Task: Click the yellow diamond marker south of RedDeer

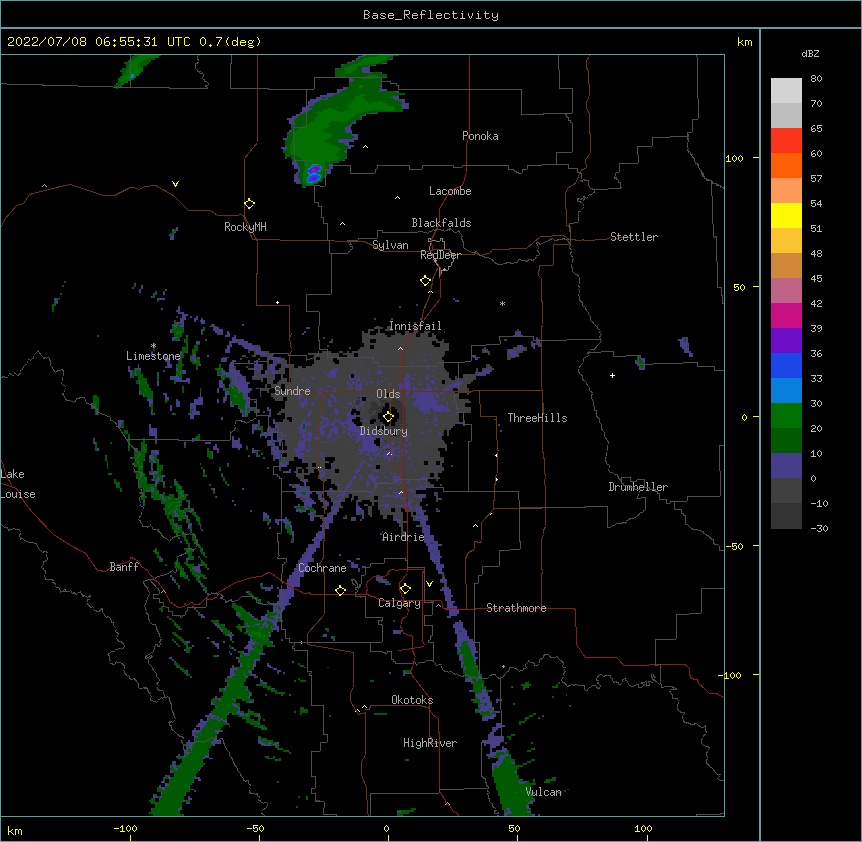Action: click(426, 281)
